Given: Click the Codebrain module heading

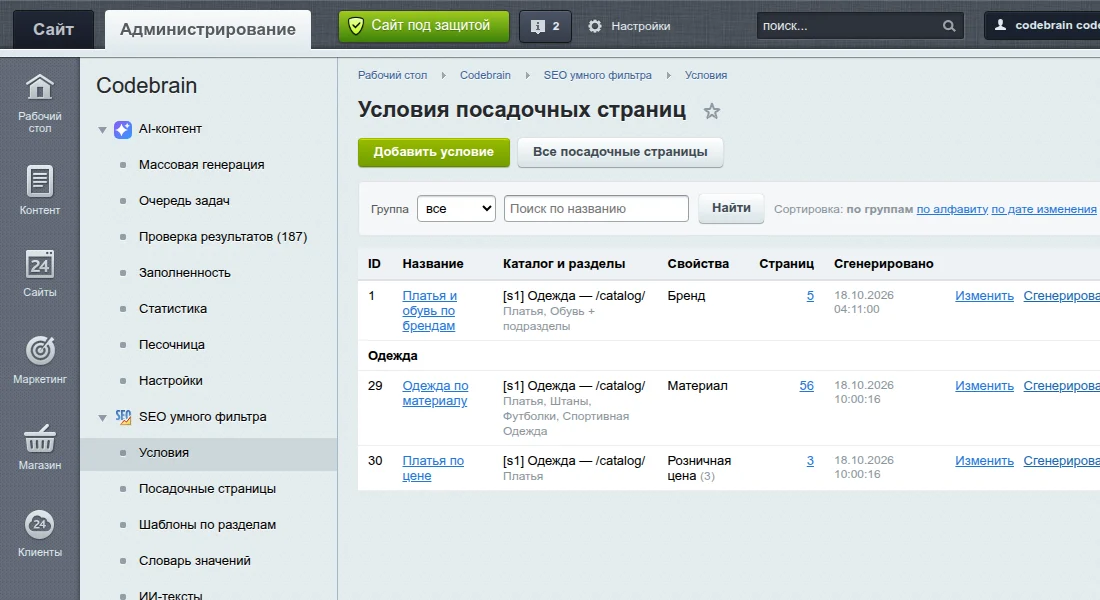Looking at the screenshot, I should pyautogui.click(x=147, y=86).
